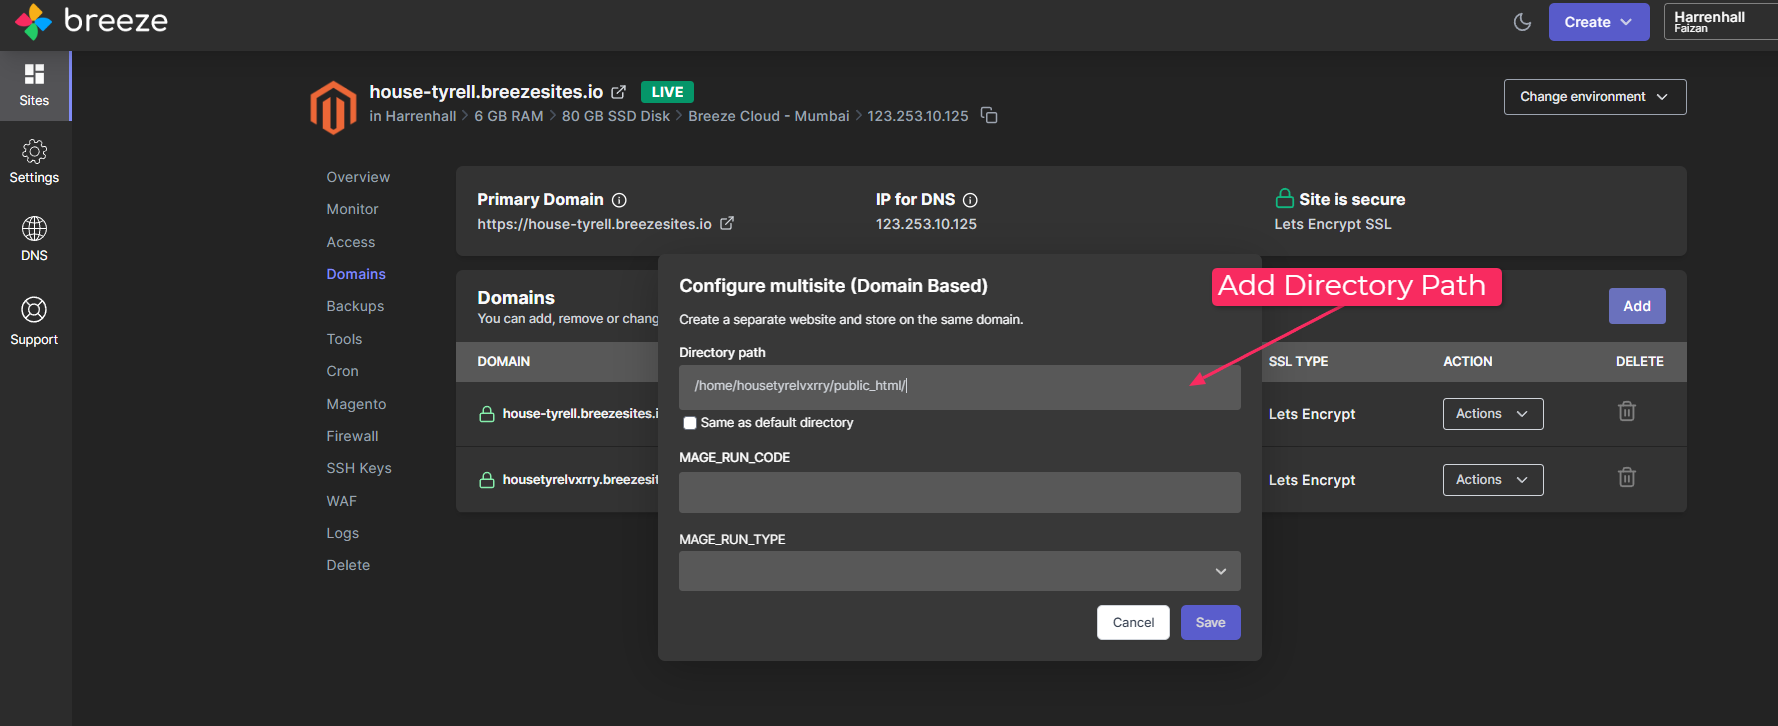Screen dimensions: 1778x726
Task: Focus the Directory path input field
Action: [960, 387]
